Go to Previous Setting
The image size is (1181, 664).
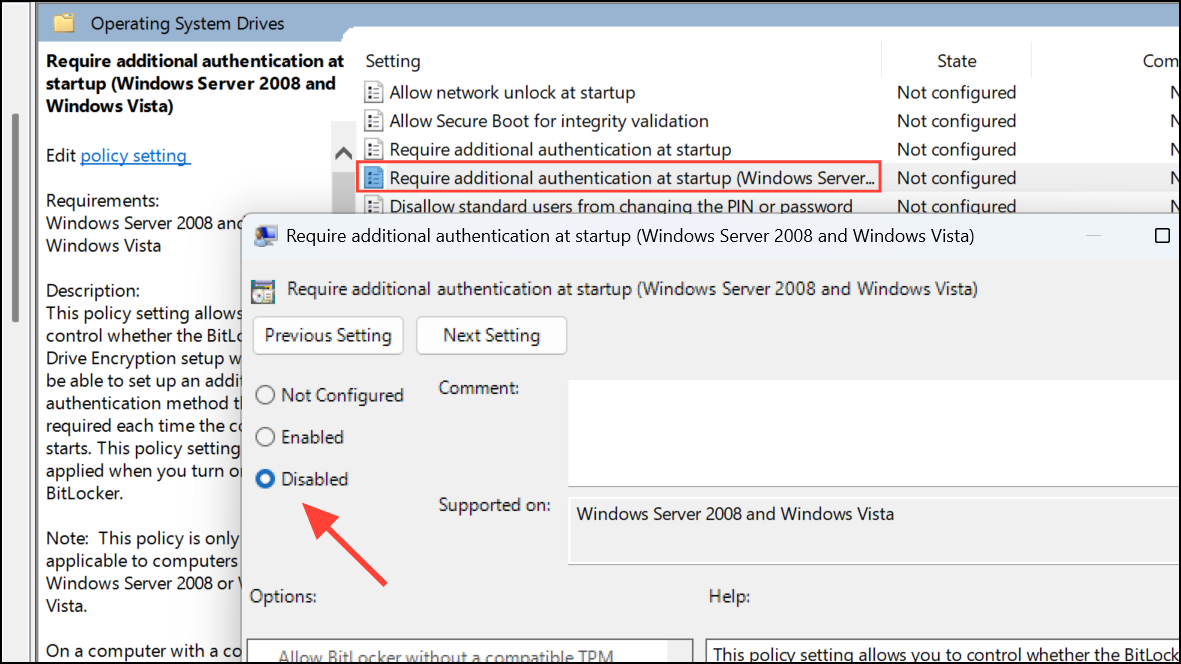[328, 336]
